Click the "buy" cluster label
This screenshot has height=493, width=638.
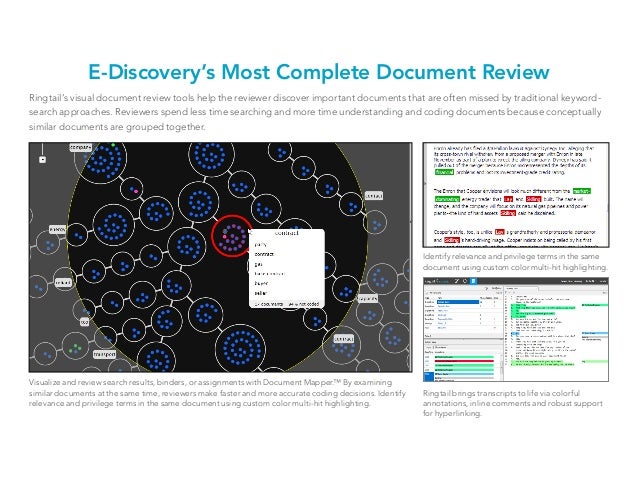click(x=84, y=322)
